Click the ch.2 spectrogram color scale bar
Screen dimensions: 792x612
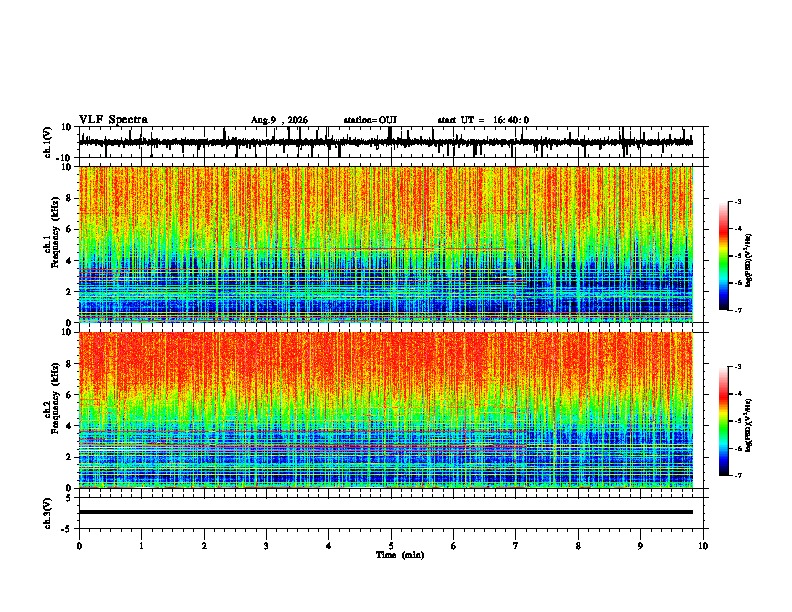[723, 421]
